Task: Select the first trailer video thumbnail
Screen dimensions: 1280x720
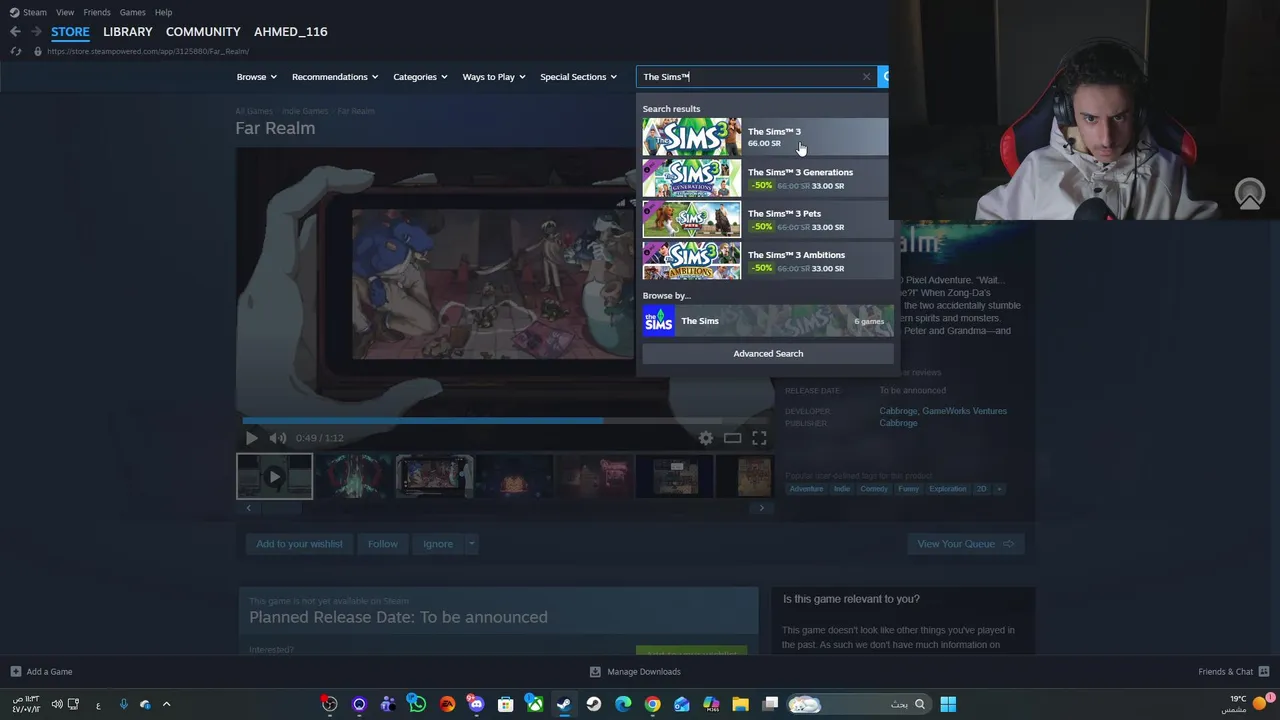Action: 274,477
